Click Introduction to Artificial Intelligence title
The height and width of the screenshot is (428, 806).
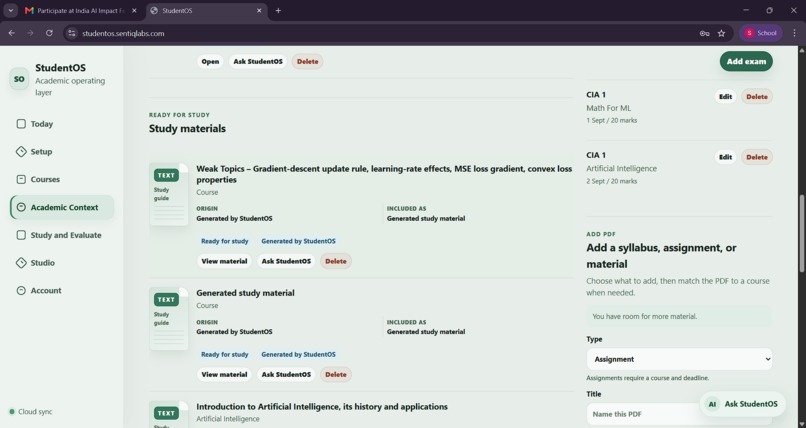(x=322, y=406)
